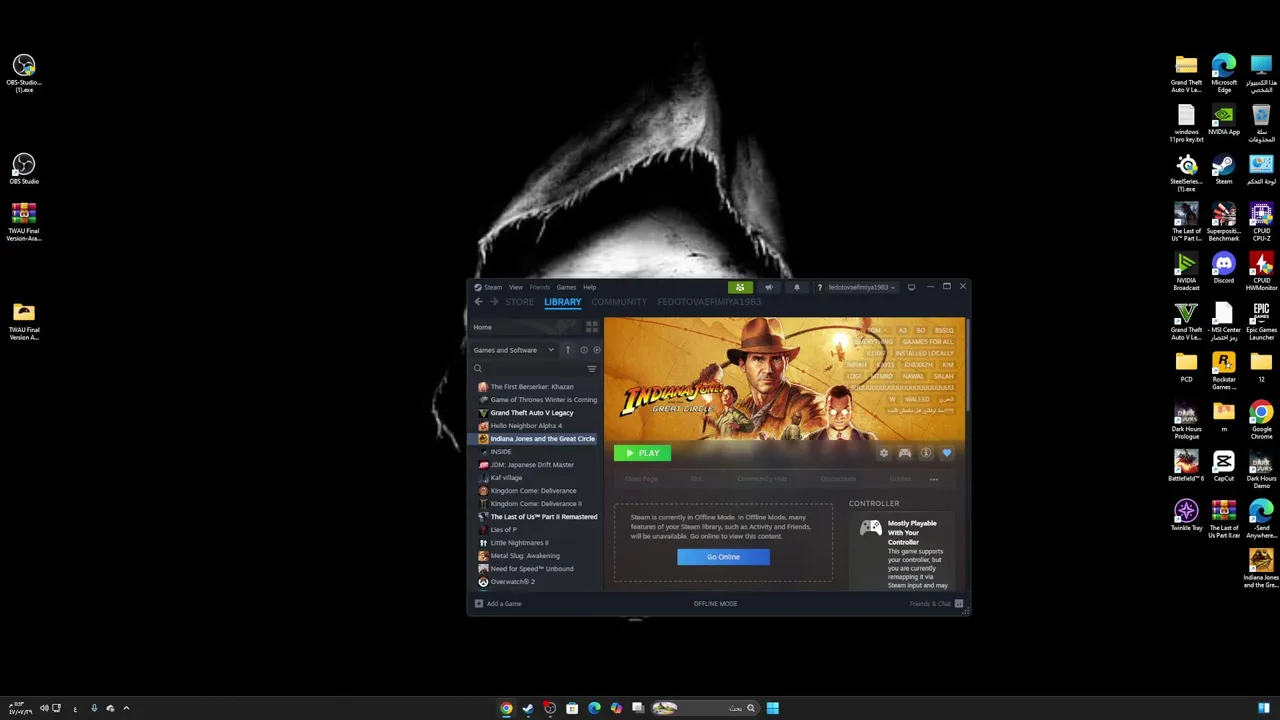Open Friends & Chat in Steam

[936, 604]
